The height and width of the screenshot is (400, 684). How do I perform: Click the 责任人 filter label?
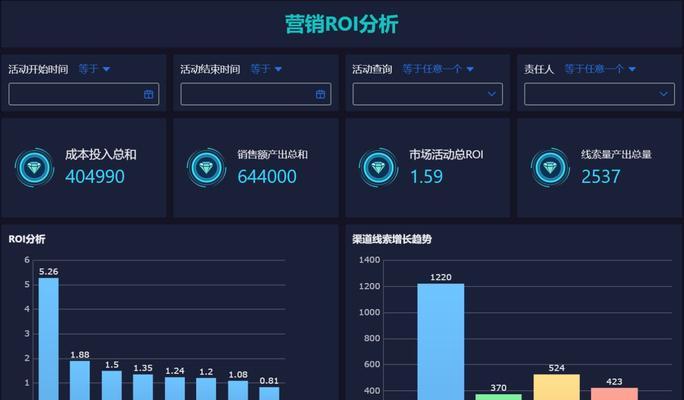[x=539, y=69]
